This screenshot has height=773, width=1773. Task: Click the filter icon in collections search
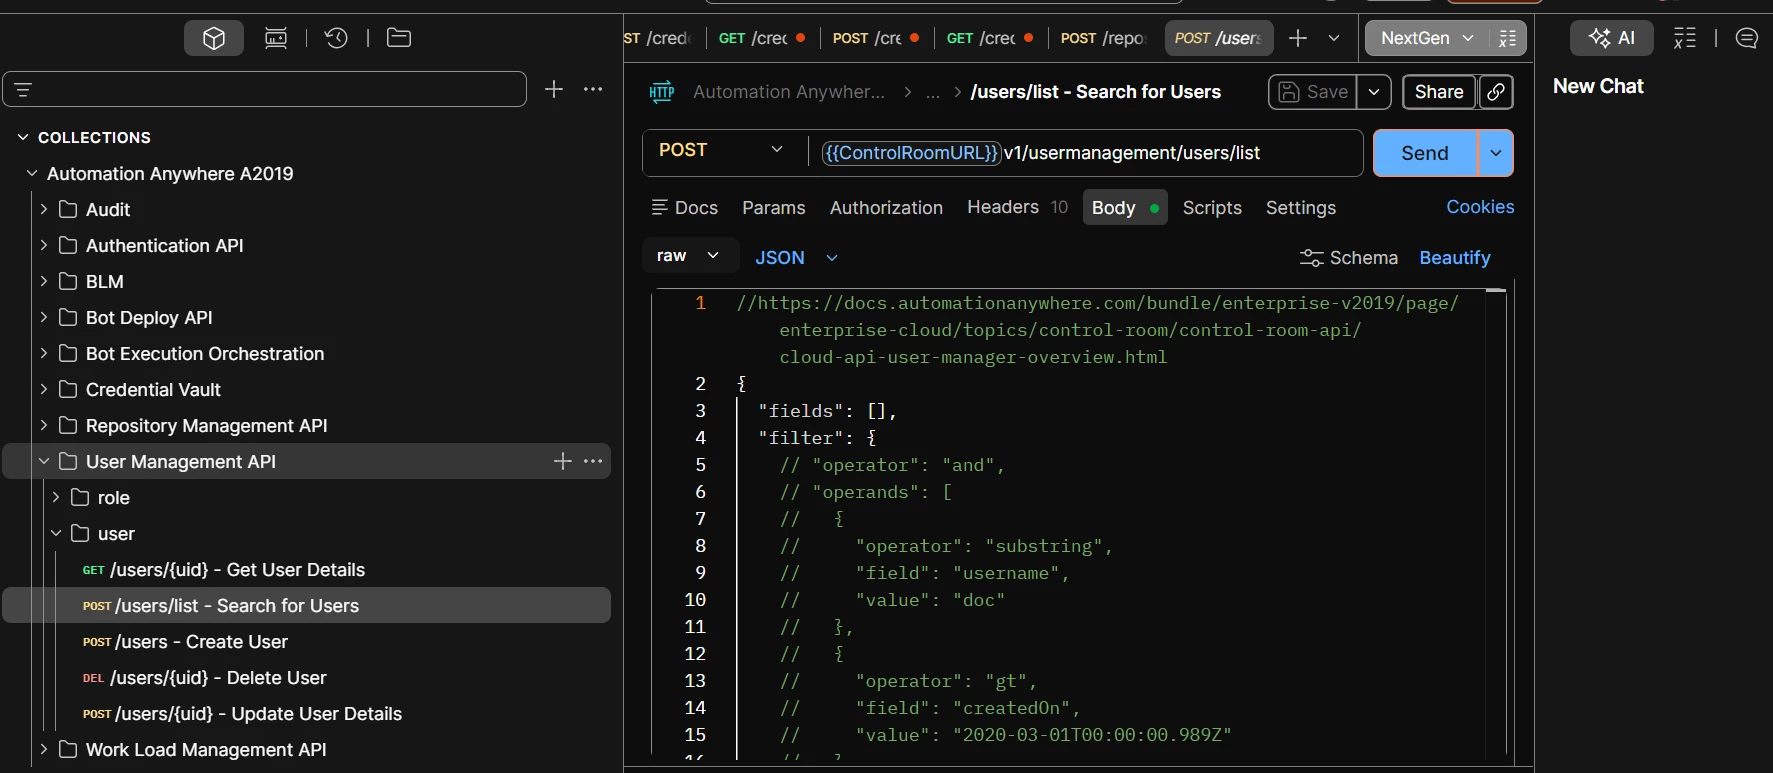click(x=23, y=90)
